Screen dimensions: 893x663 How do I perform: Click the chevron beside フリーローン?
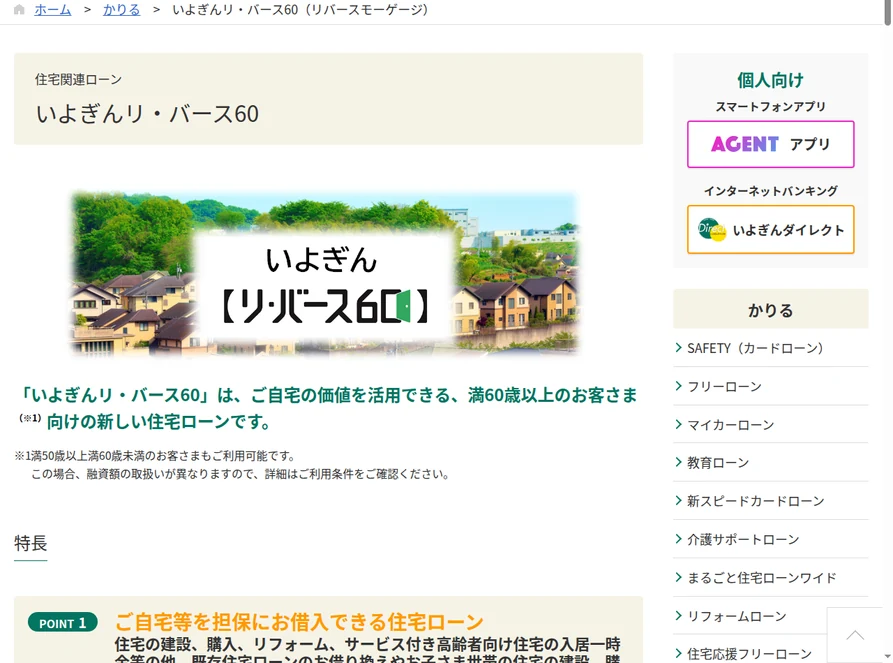pos(678,386)
